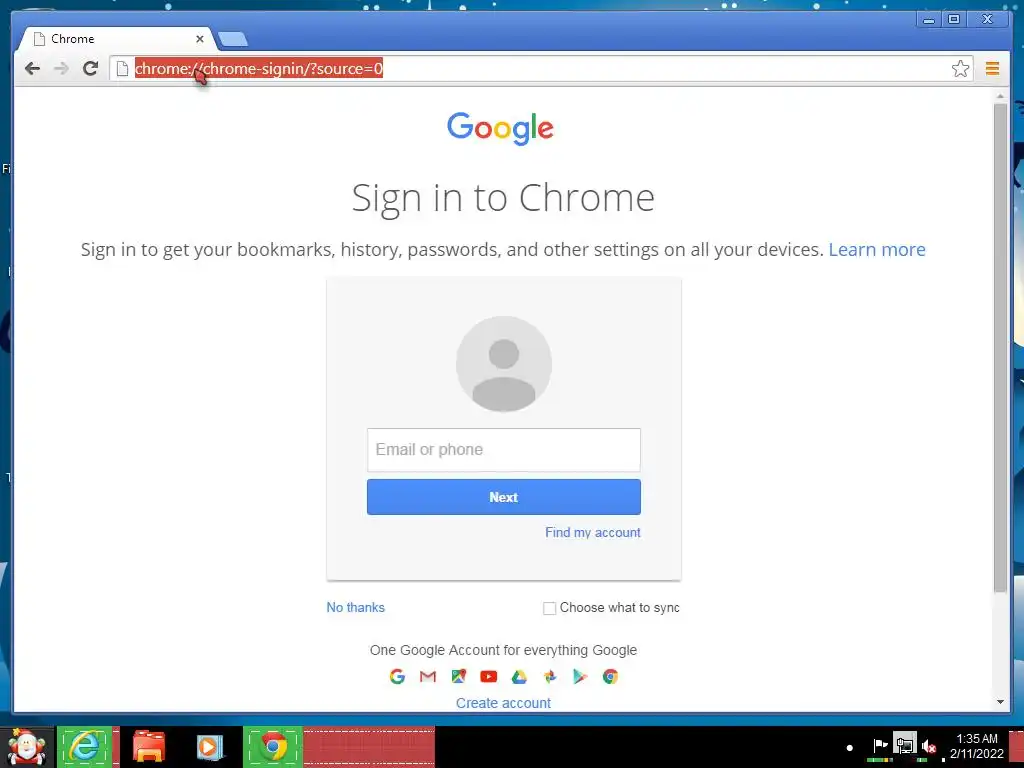Click the scrollbar up arrow
Viewport: 1024px width, 768px height.
(x=1000, y=97)
